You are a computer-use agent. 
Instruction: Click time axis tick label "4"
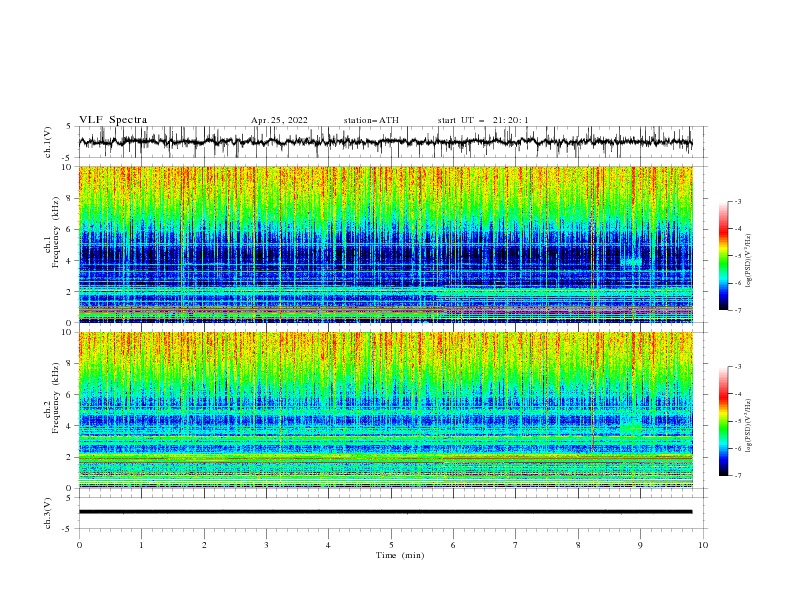point(328,545)
